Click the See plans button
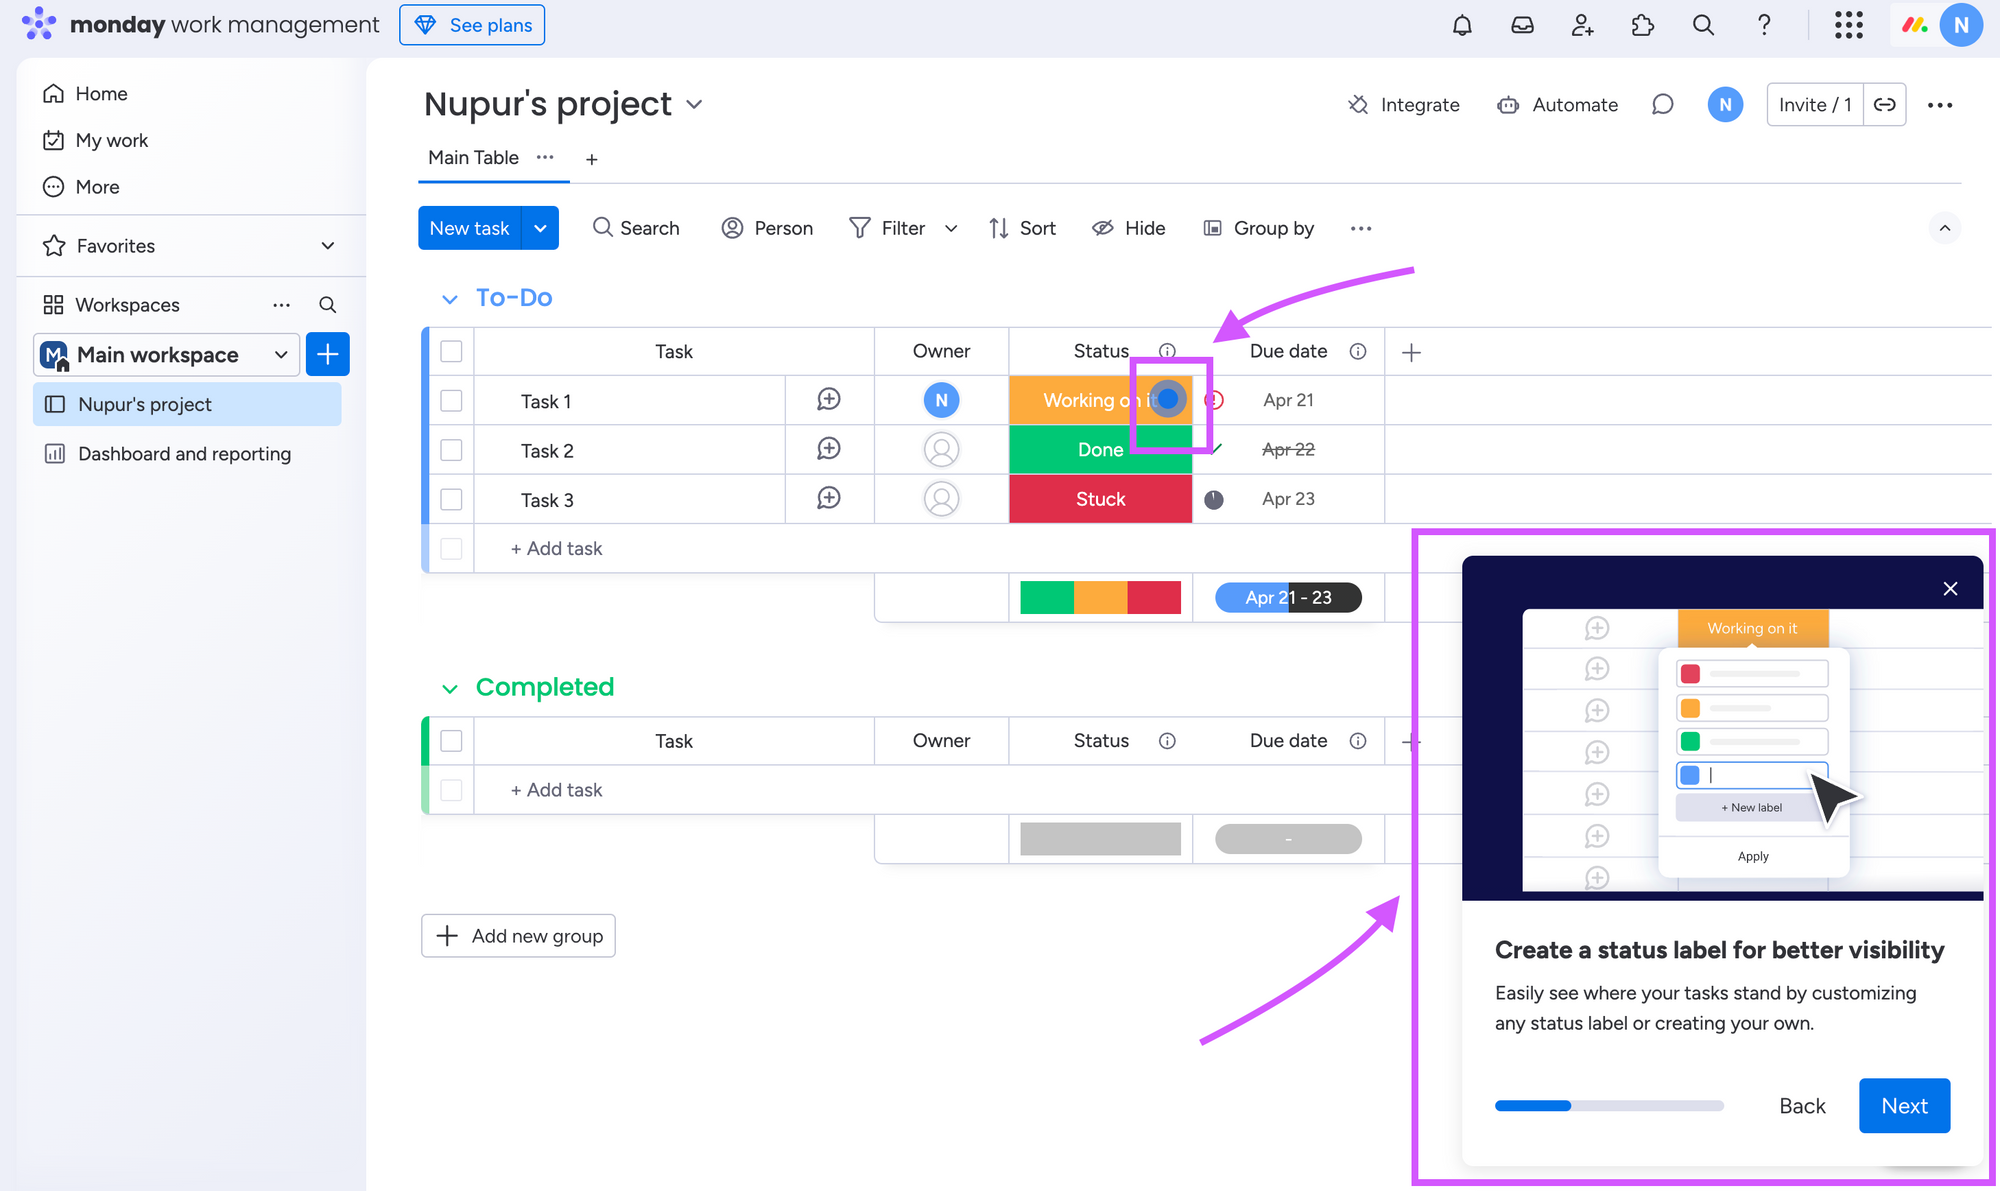 (472, 25)
